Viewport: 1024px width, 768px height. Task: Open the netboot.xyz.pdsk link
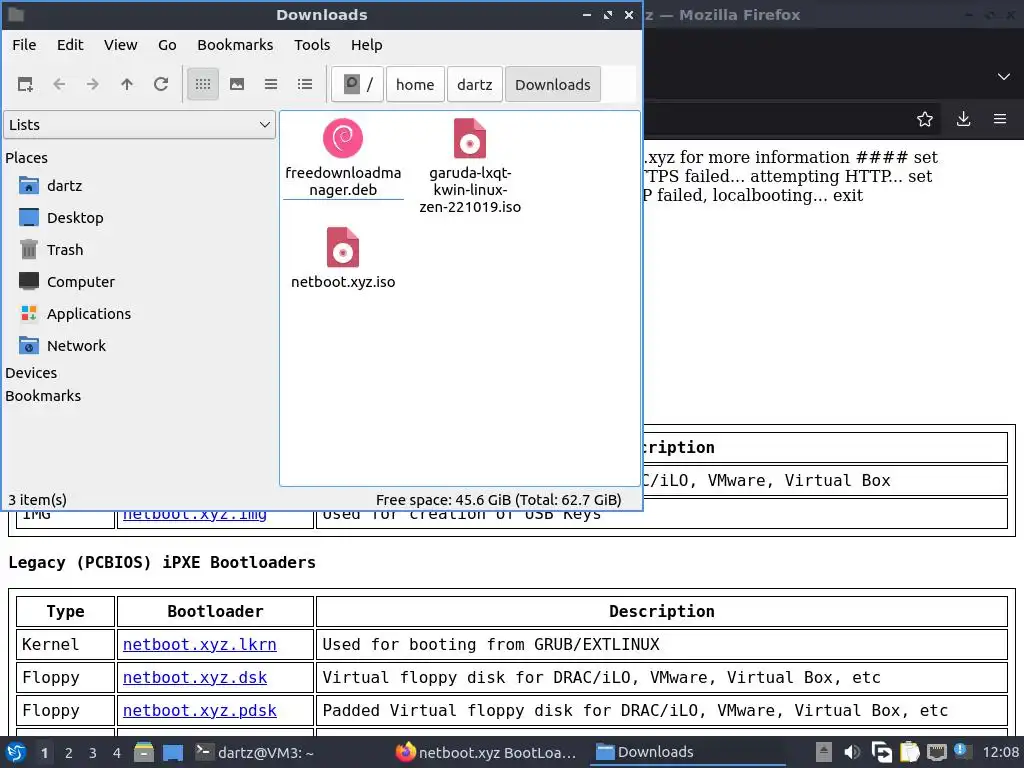point(200,711)
